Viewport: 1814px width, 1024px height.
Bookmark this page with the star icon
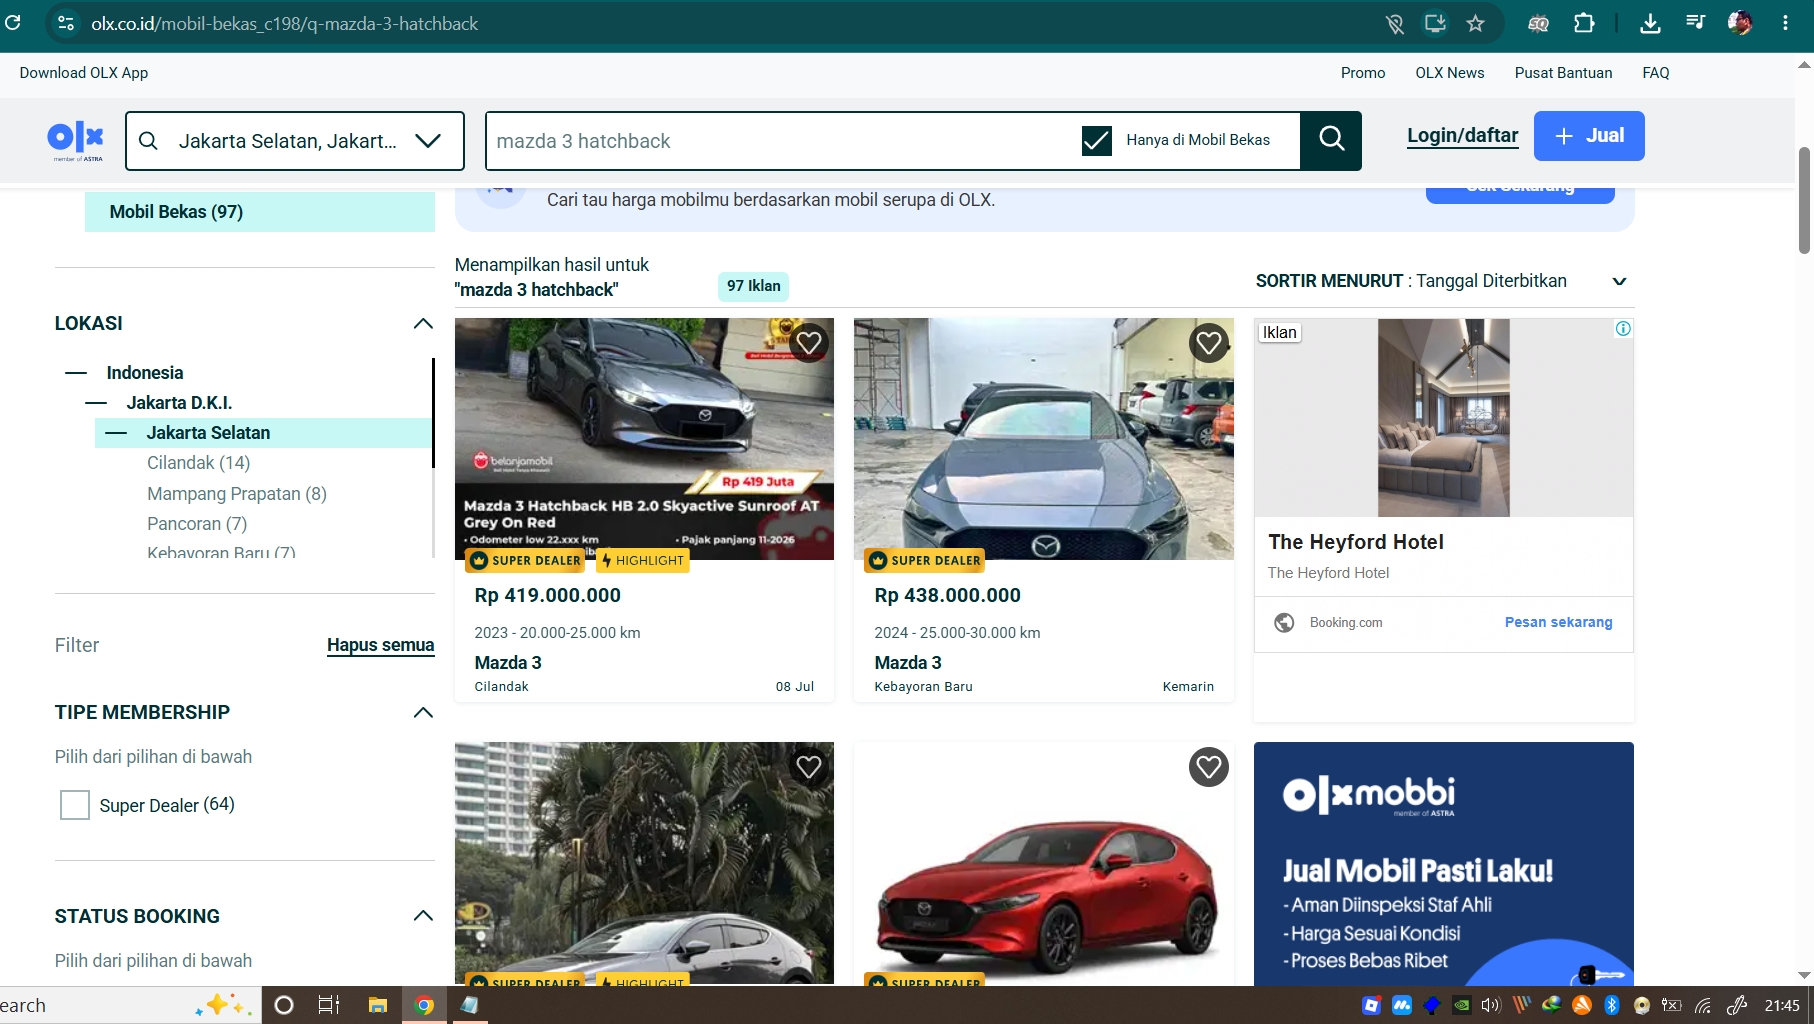1475,23
